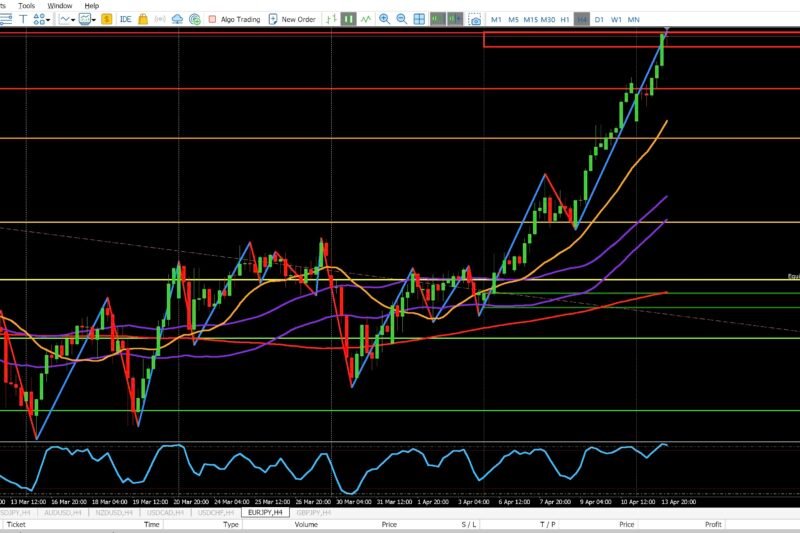Open the Tools menu
Screen dimensions: 800x533
(27, 6)
